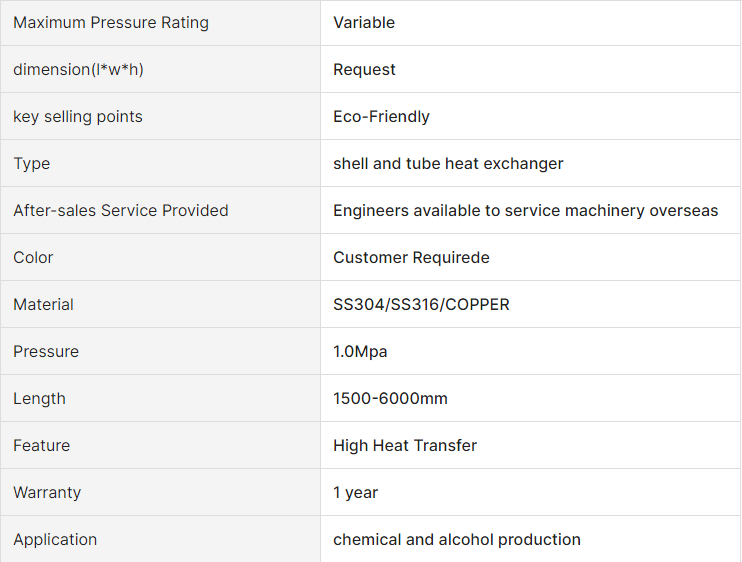Click the Color row label

(33, 257)
